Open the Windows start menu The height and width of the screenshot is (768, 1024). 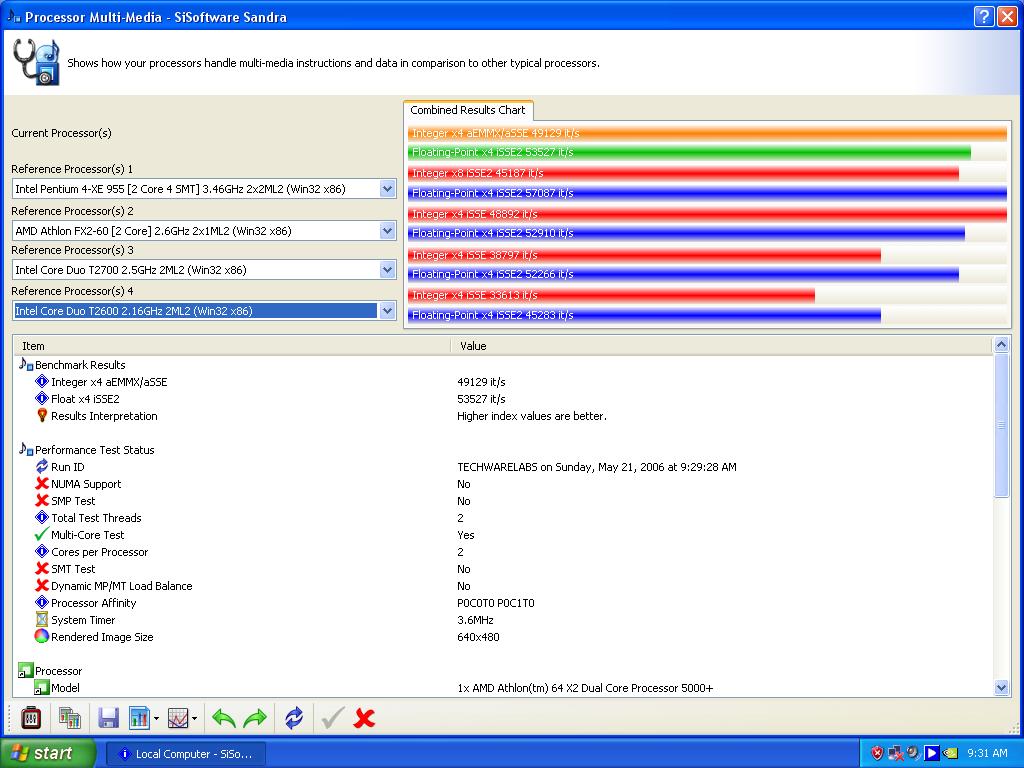tap(47, 753)
